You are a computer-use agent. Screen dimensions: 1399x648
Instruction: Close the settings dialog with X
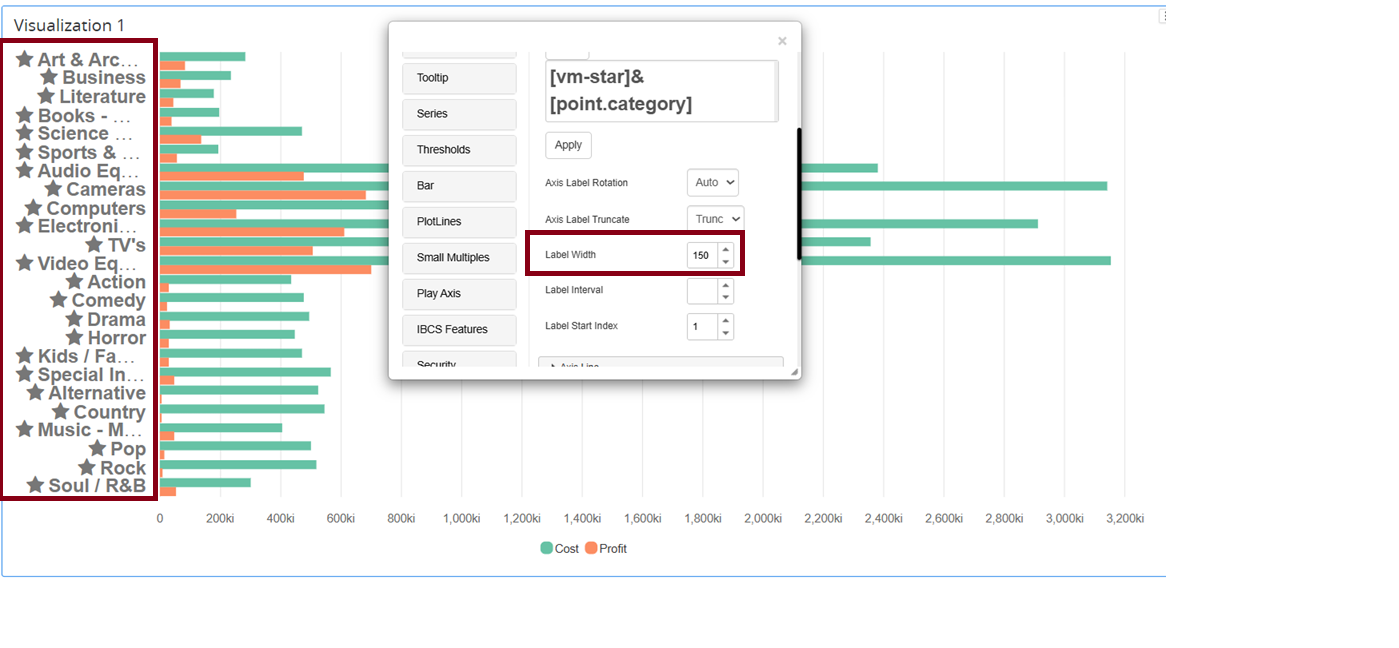click(782, 41)
